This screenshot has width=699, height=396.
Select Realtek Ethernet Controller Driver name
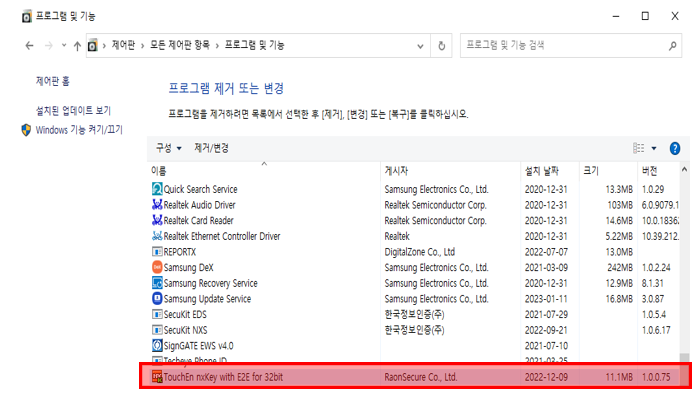(x=222, y=236)
